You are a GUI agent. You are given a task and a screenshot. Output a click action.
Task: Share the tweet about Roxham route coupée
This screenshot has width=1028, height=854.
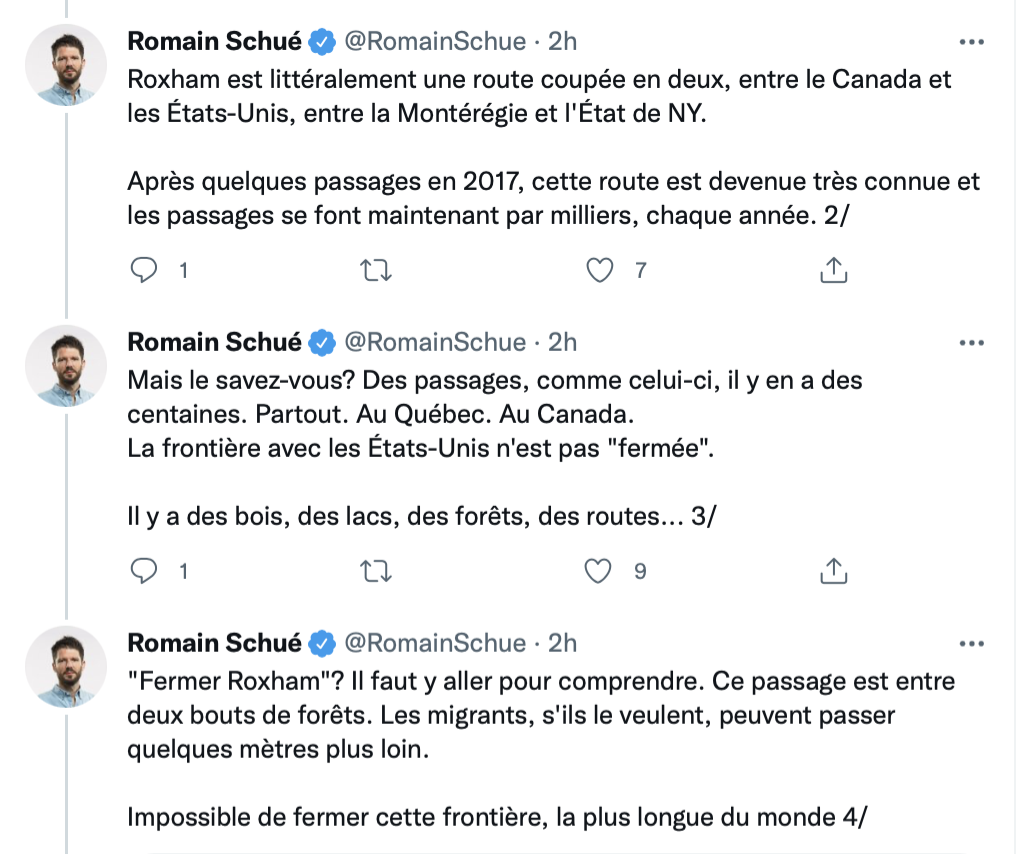834,270
